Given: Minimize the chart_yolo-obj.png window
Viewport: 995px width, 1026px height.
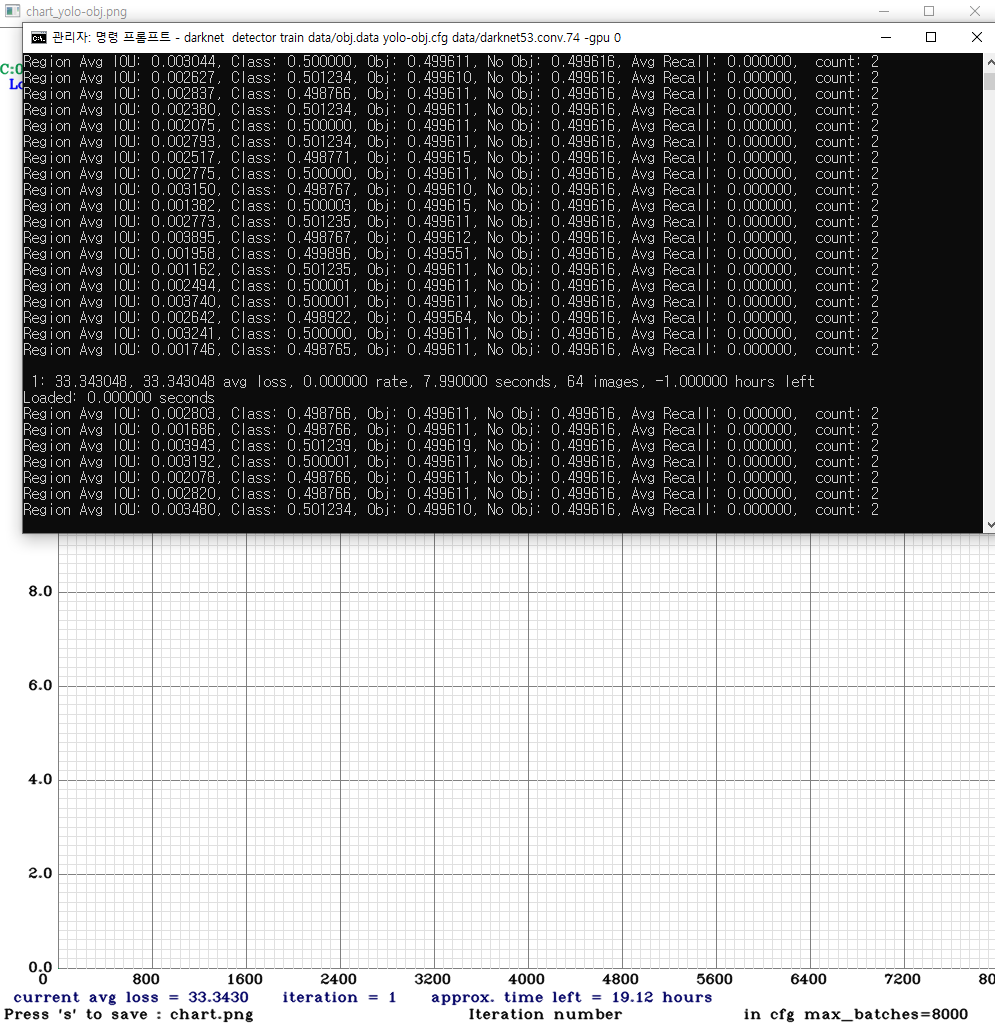Looking at the screenshot, I should tap(884, 11).
